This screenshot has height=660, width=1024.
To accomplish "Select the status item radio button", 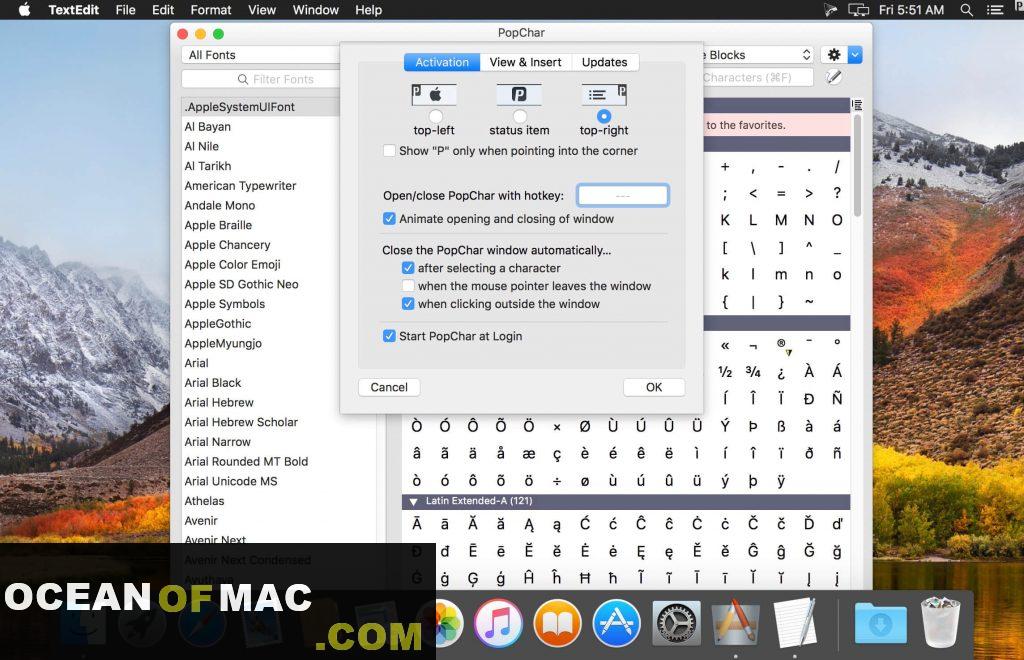I will pyautogui.click(x=519, y=116).
